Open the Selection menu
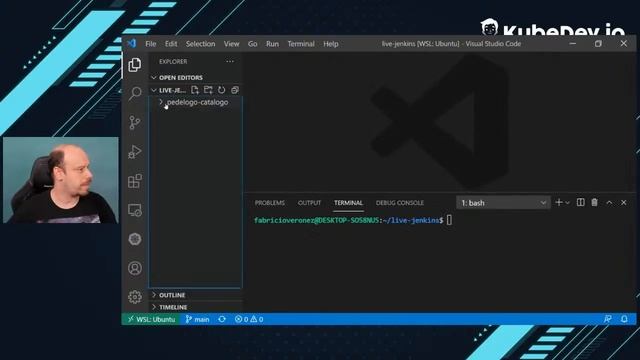 pyautogui.click(x=200, y=44)
